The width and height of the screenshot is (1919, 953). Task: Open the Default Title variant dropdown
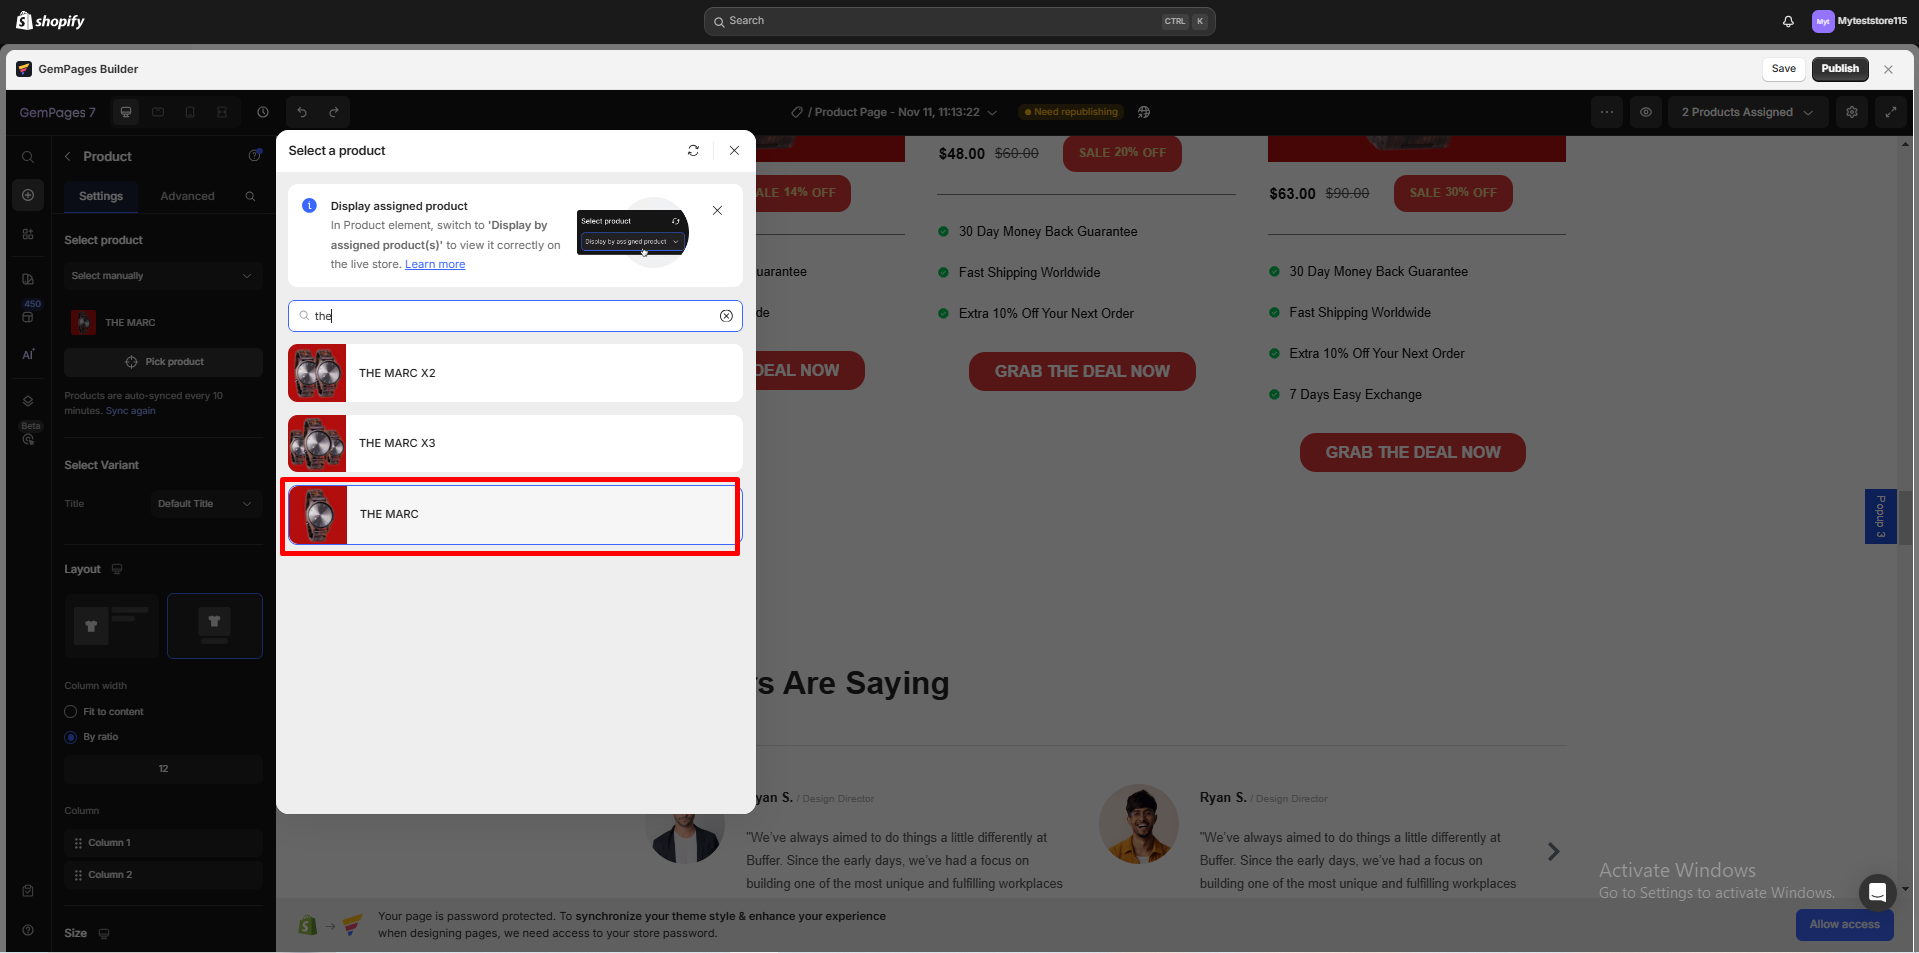click(204, 504)
